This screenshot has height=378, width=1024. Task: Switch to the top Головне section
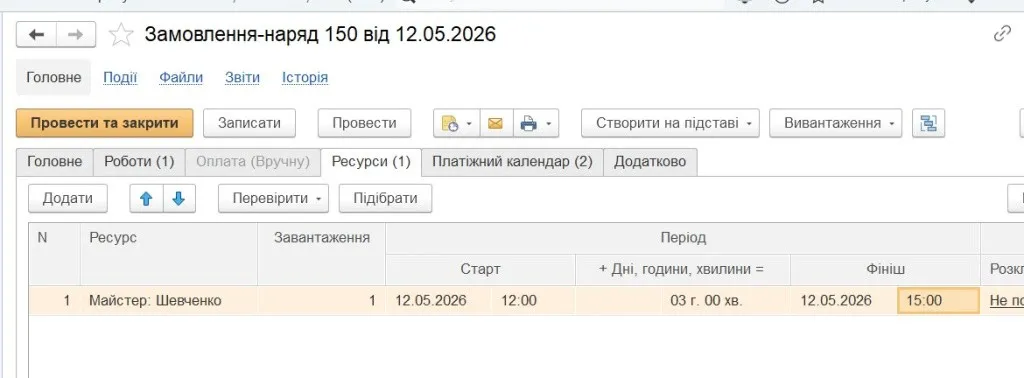click(54, 78)
